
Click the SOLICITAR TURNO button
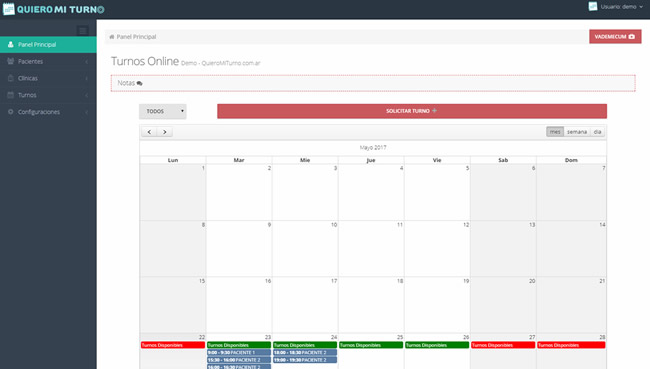coord(412,111)
